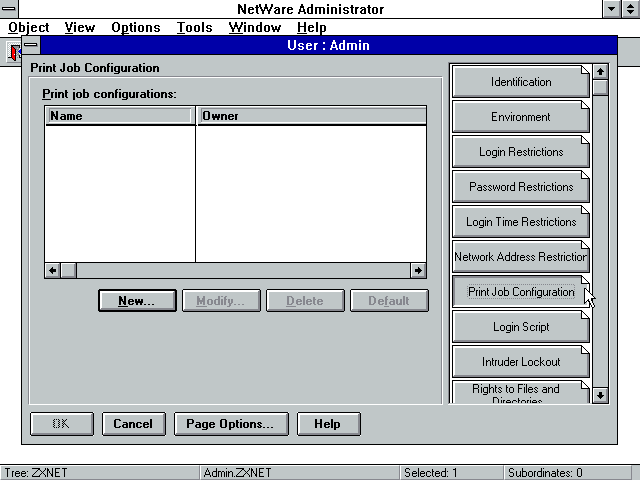Open the Login Script page

521,327
